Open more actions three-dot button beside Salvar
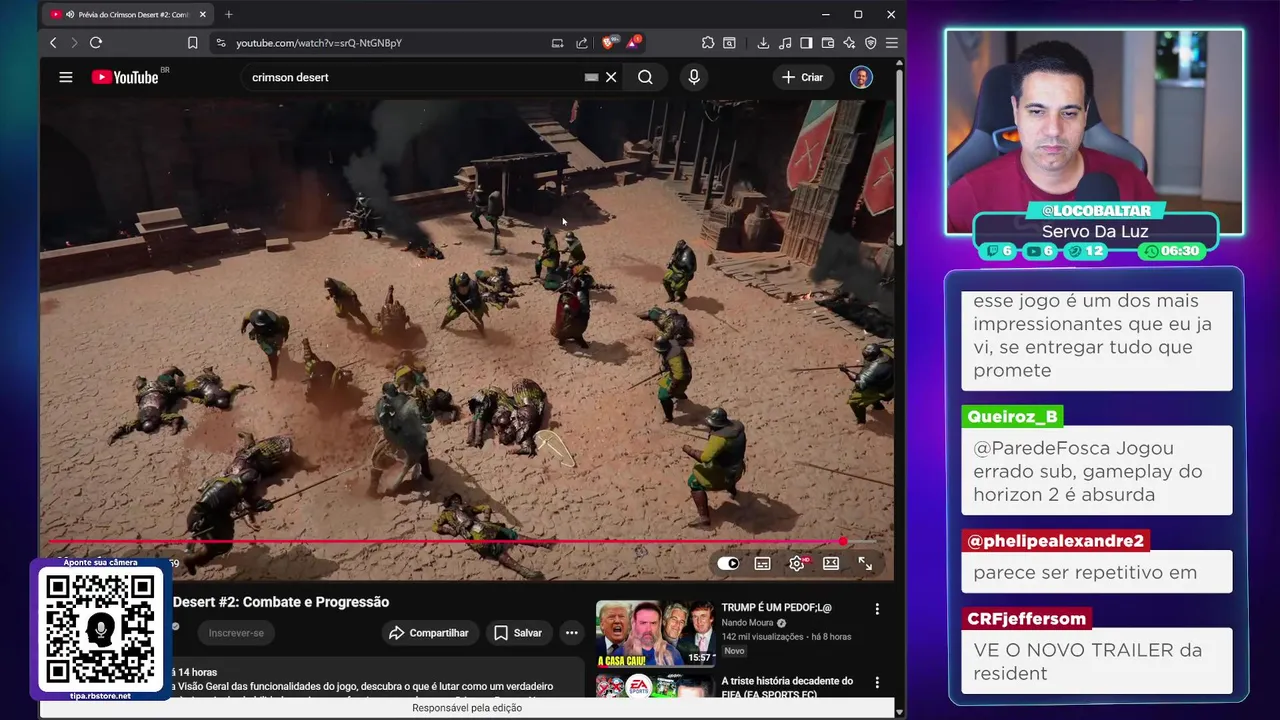This screenshot has width=1280, height=720. 571,633
